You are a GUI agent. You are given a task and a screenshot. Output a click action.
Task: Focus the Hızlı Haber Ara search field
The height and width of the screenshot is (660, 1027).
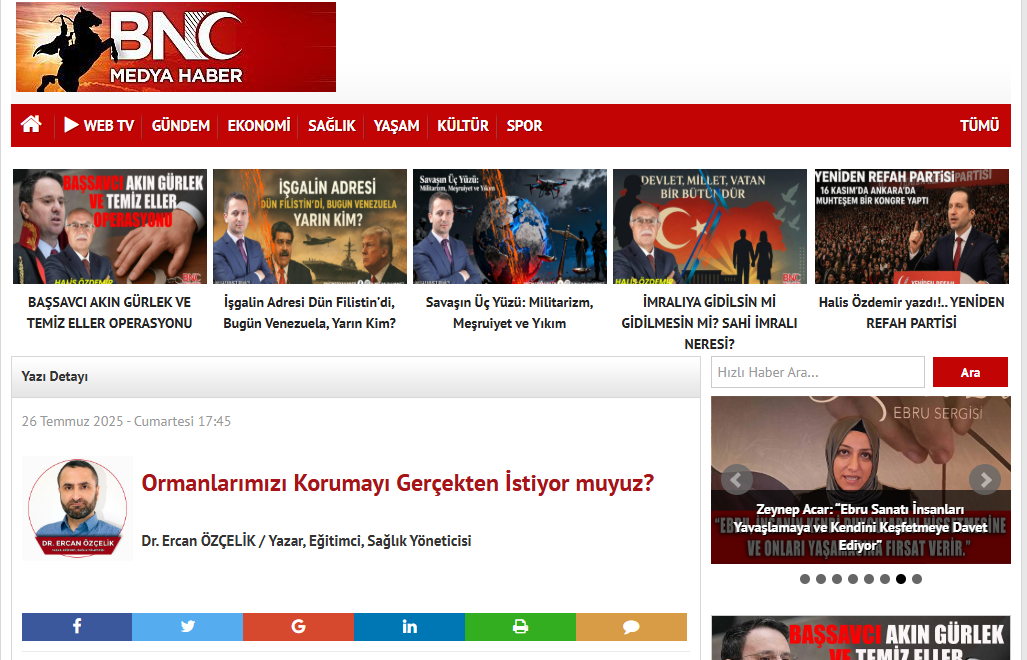pos(817,372)
